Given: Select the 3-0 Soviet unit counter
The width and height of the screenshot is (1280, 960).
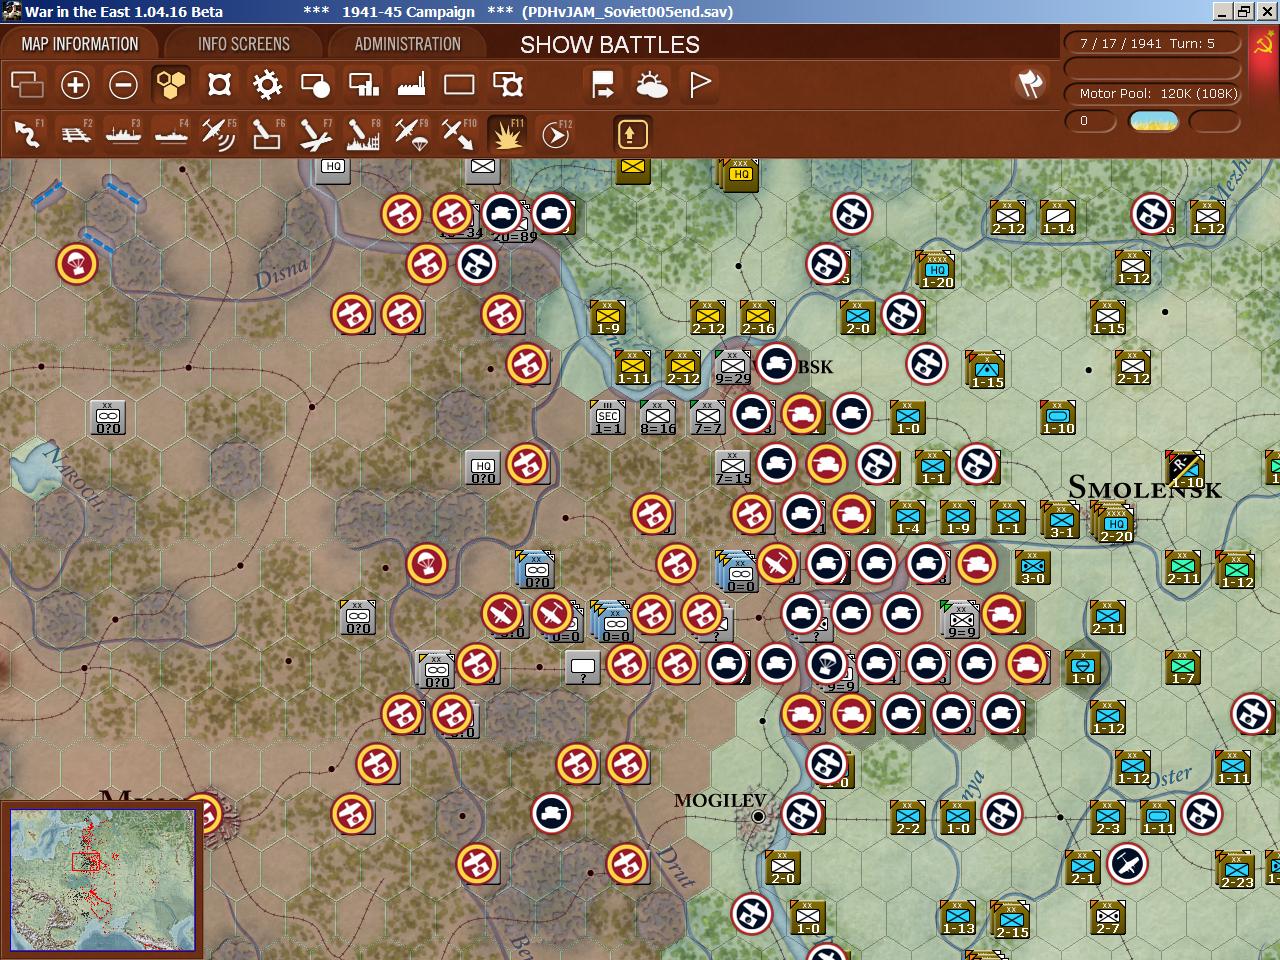Looking at the screenshot, I should [x=1033, y=567].
